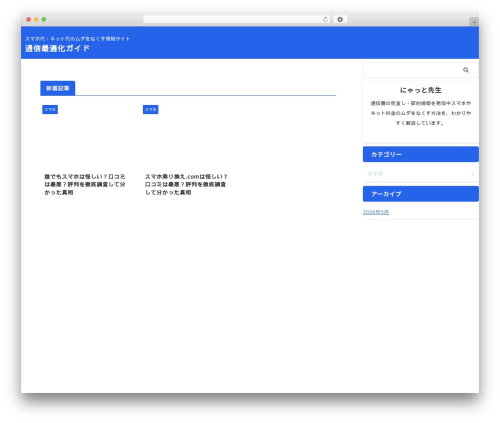This screenshot has width=500, height=423.
Task: Click the round extension icon beside address bar
Action: 340,20
